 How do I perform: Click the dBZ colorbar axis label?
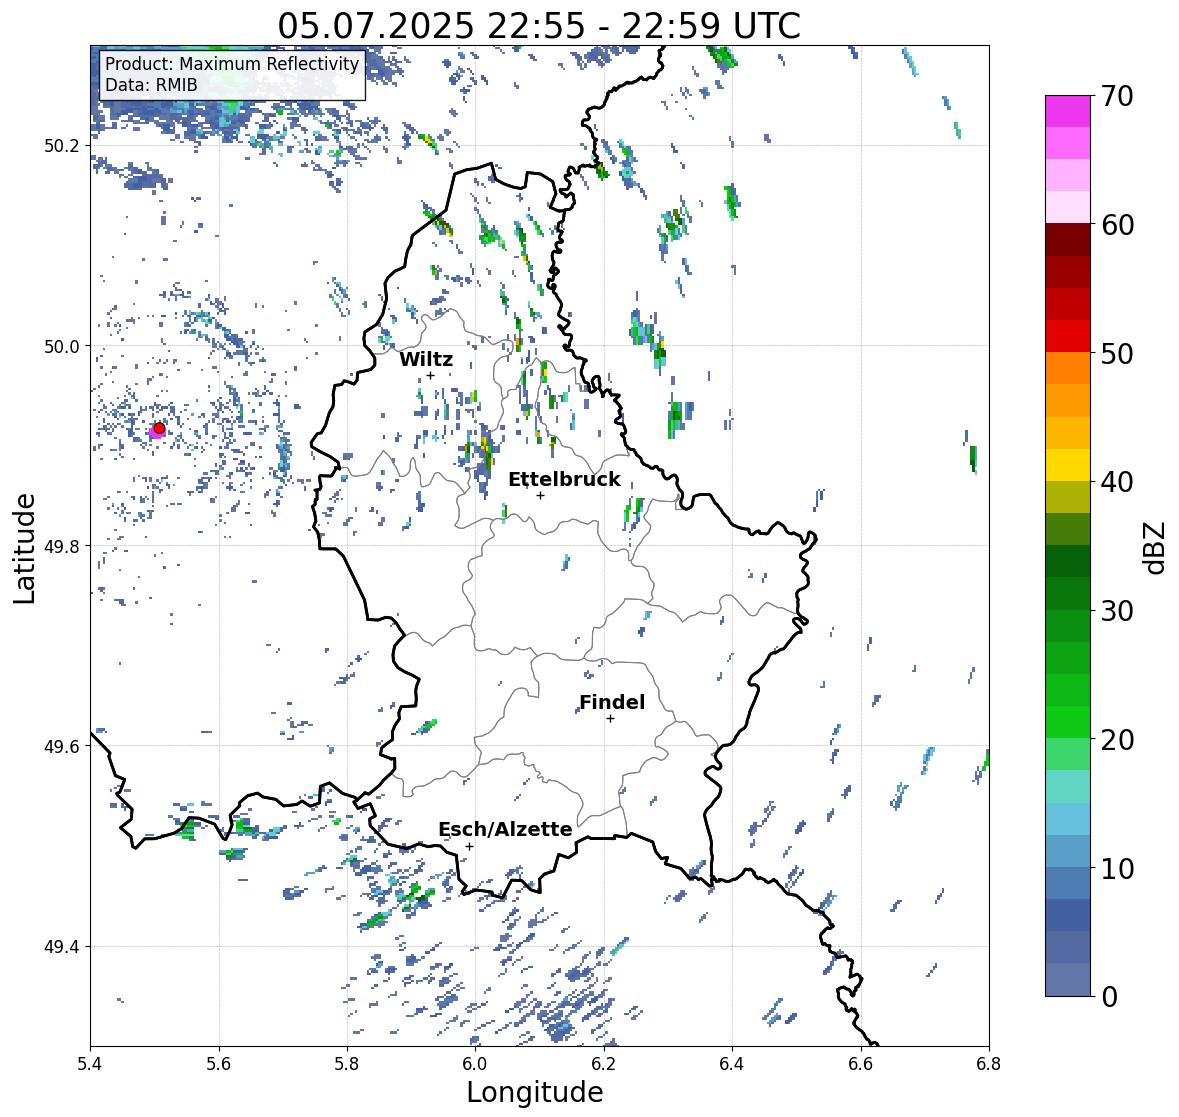point(1156,547)
